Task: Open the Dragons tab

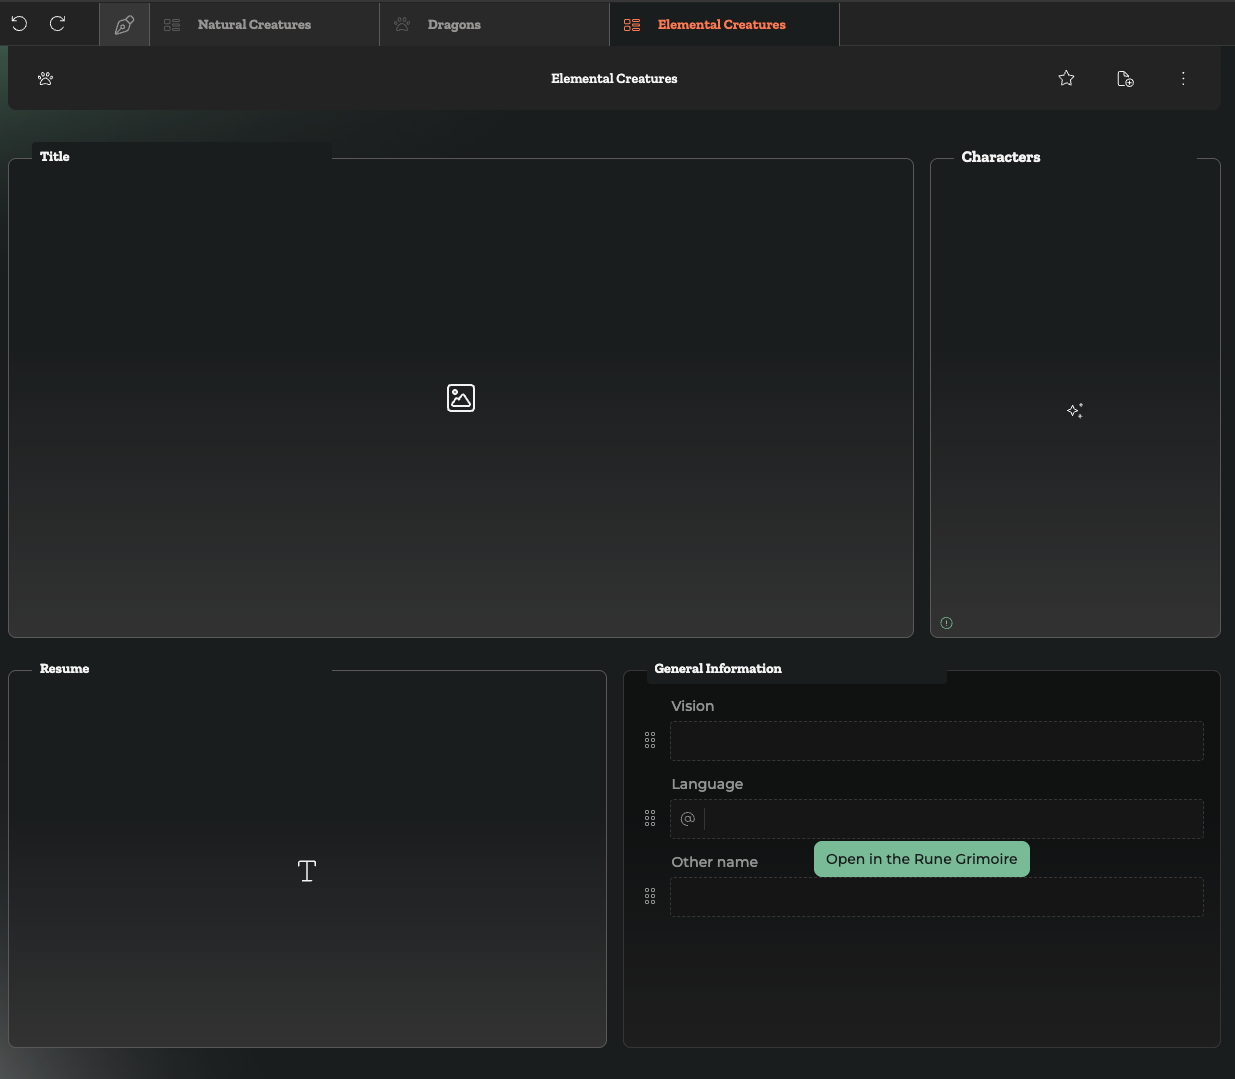Action: tap(454, 25)
